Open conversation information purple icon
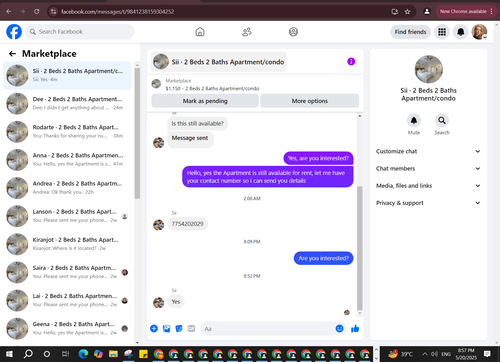The width and height of the screenshot is (500, 362). [x=351, y=61]
